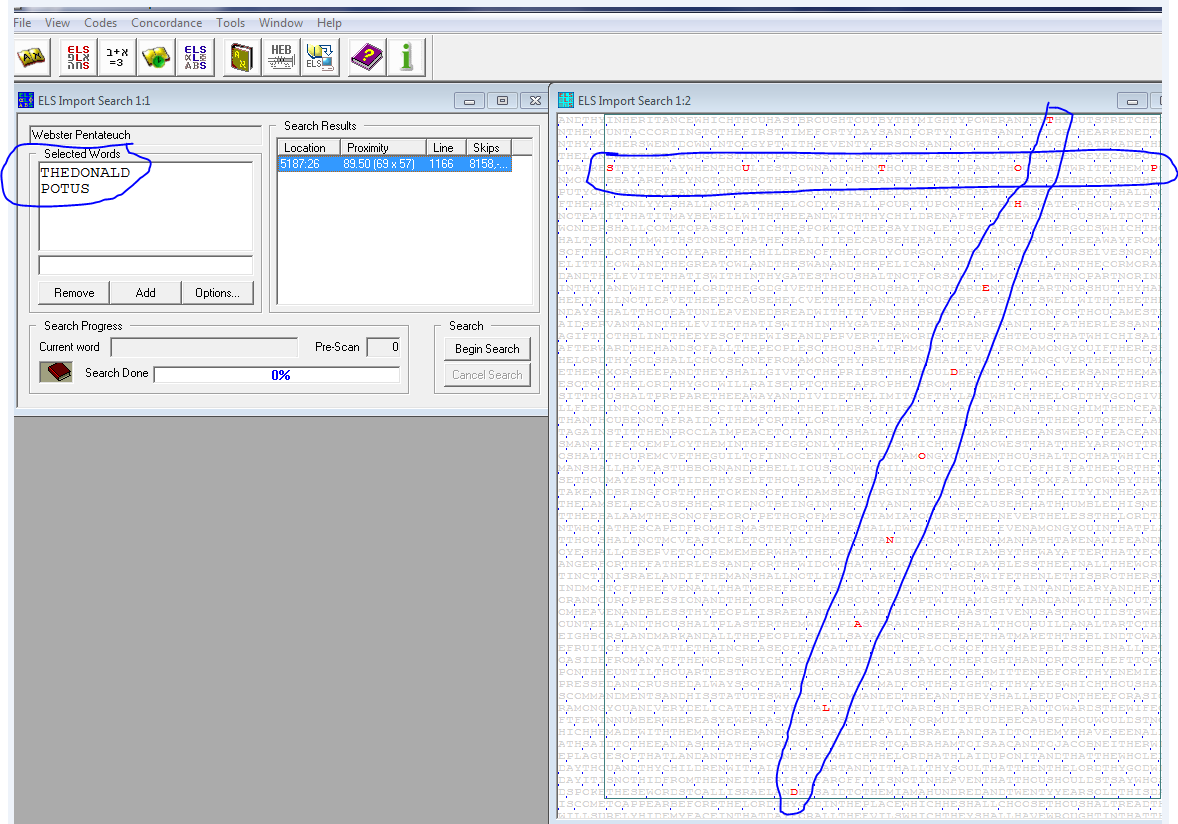Viewport: 1178px width, 824px height.
Task: Open the View menu
Action: pos(57,23)
